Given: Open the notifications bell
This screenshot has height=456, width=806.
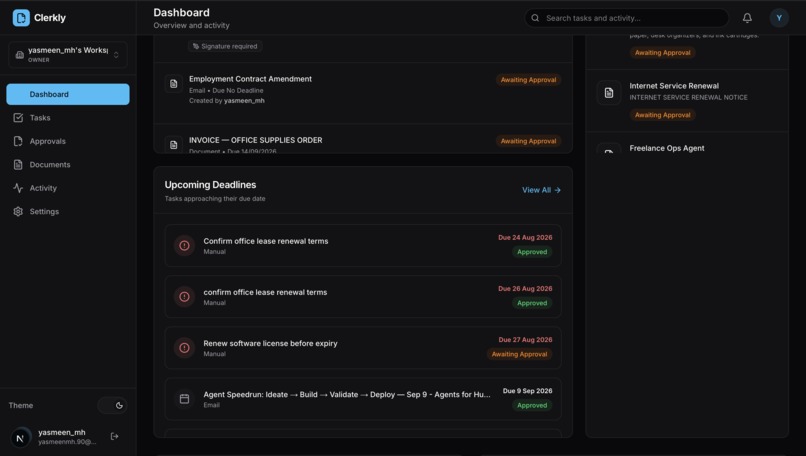Looking at the screenshot, I should pyautogui.click(x=747, y=18).
